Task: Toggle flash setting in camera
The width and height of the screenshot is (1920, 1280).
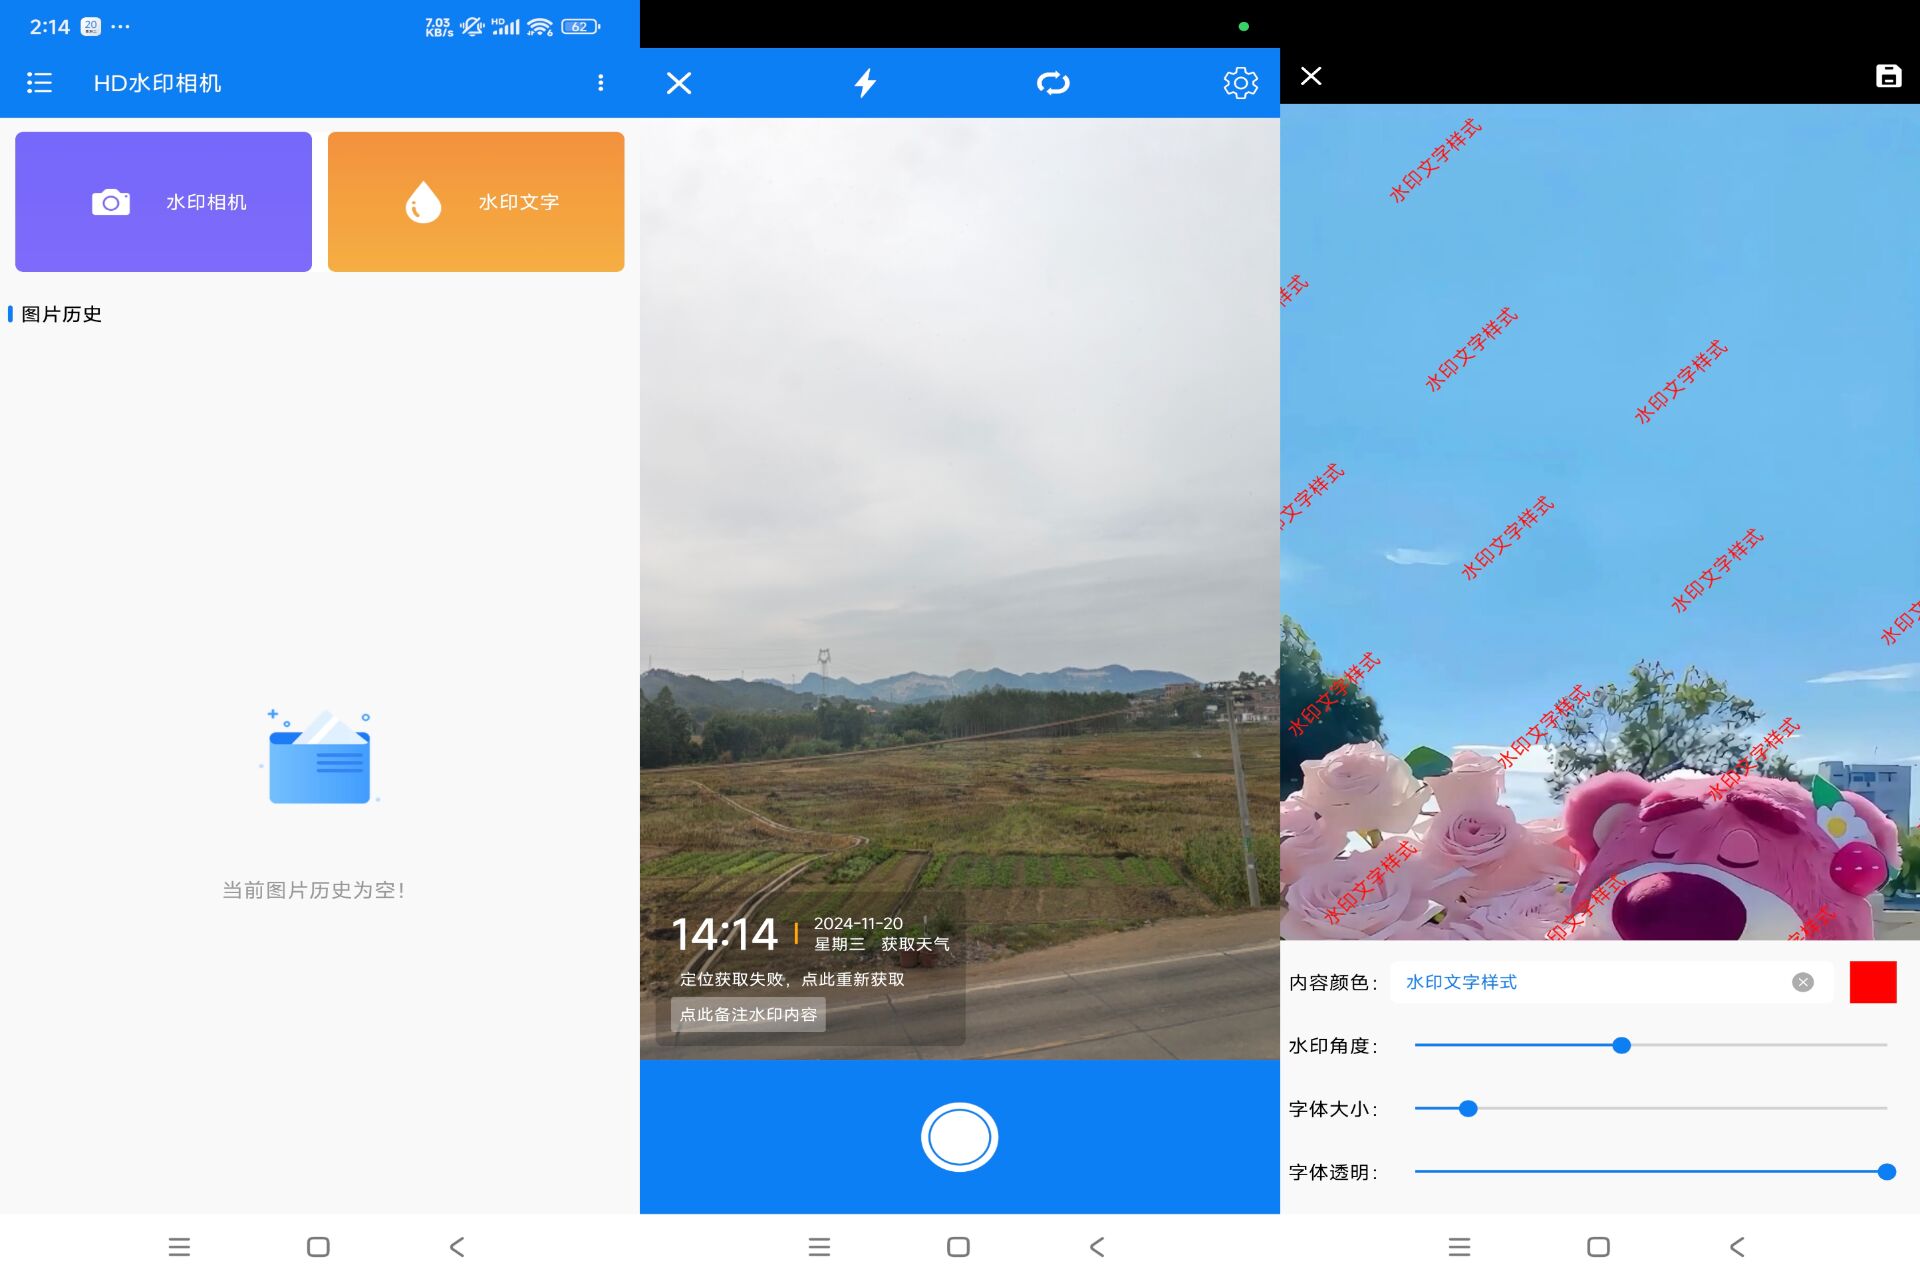Action: [x=864, y=81]
